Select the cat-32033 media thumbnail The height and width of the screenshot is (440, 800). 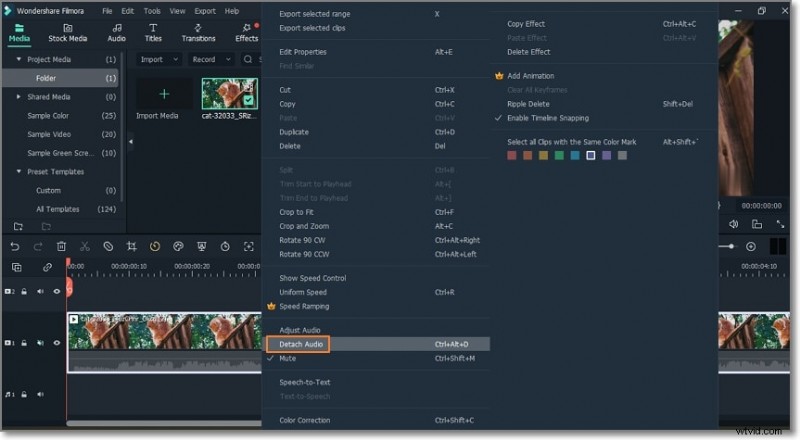tap(230, 94)
